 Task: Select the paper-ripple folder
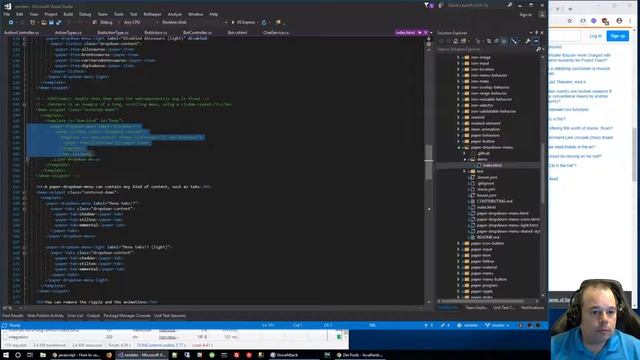pos(482,291)
